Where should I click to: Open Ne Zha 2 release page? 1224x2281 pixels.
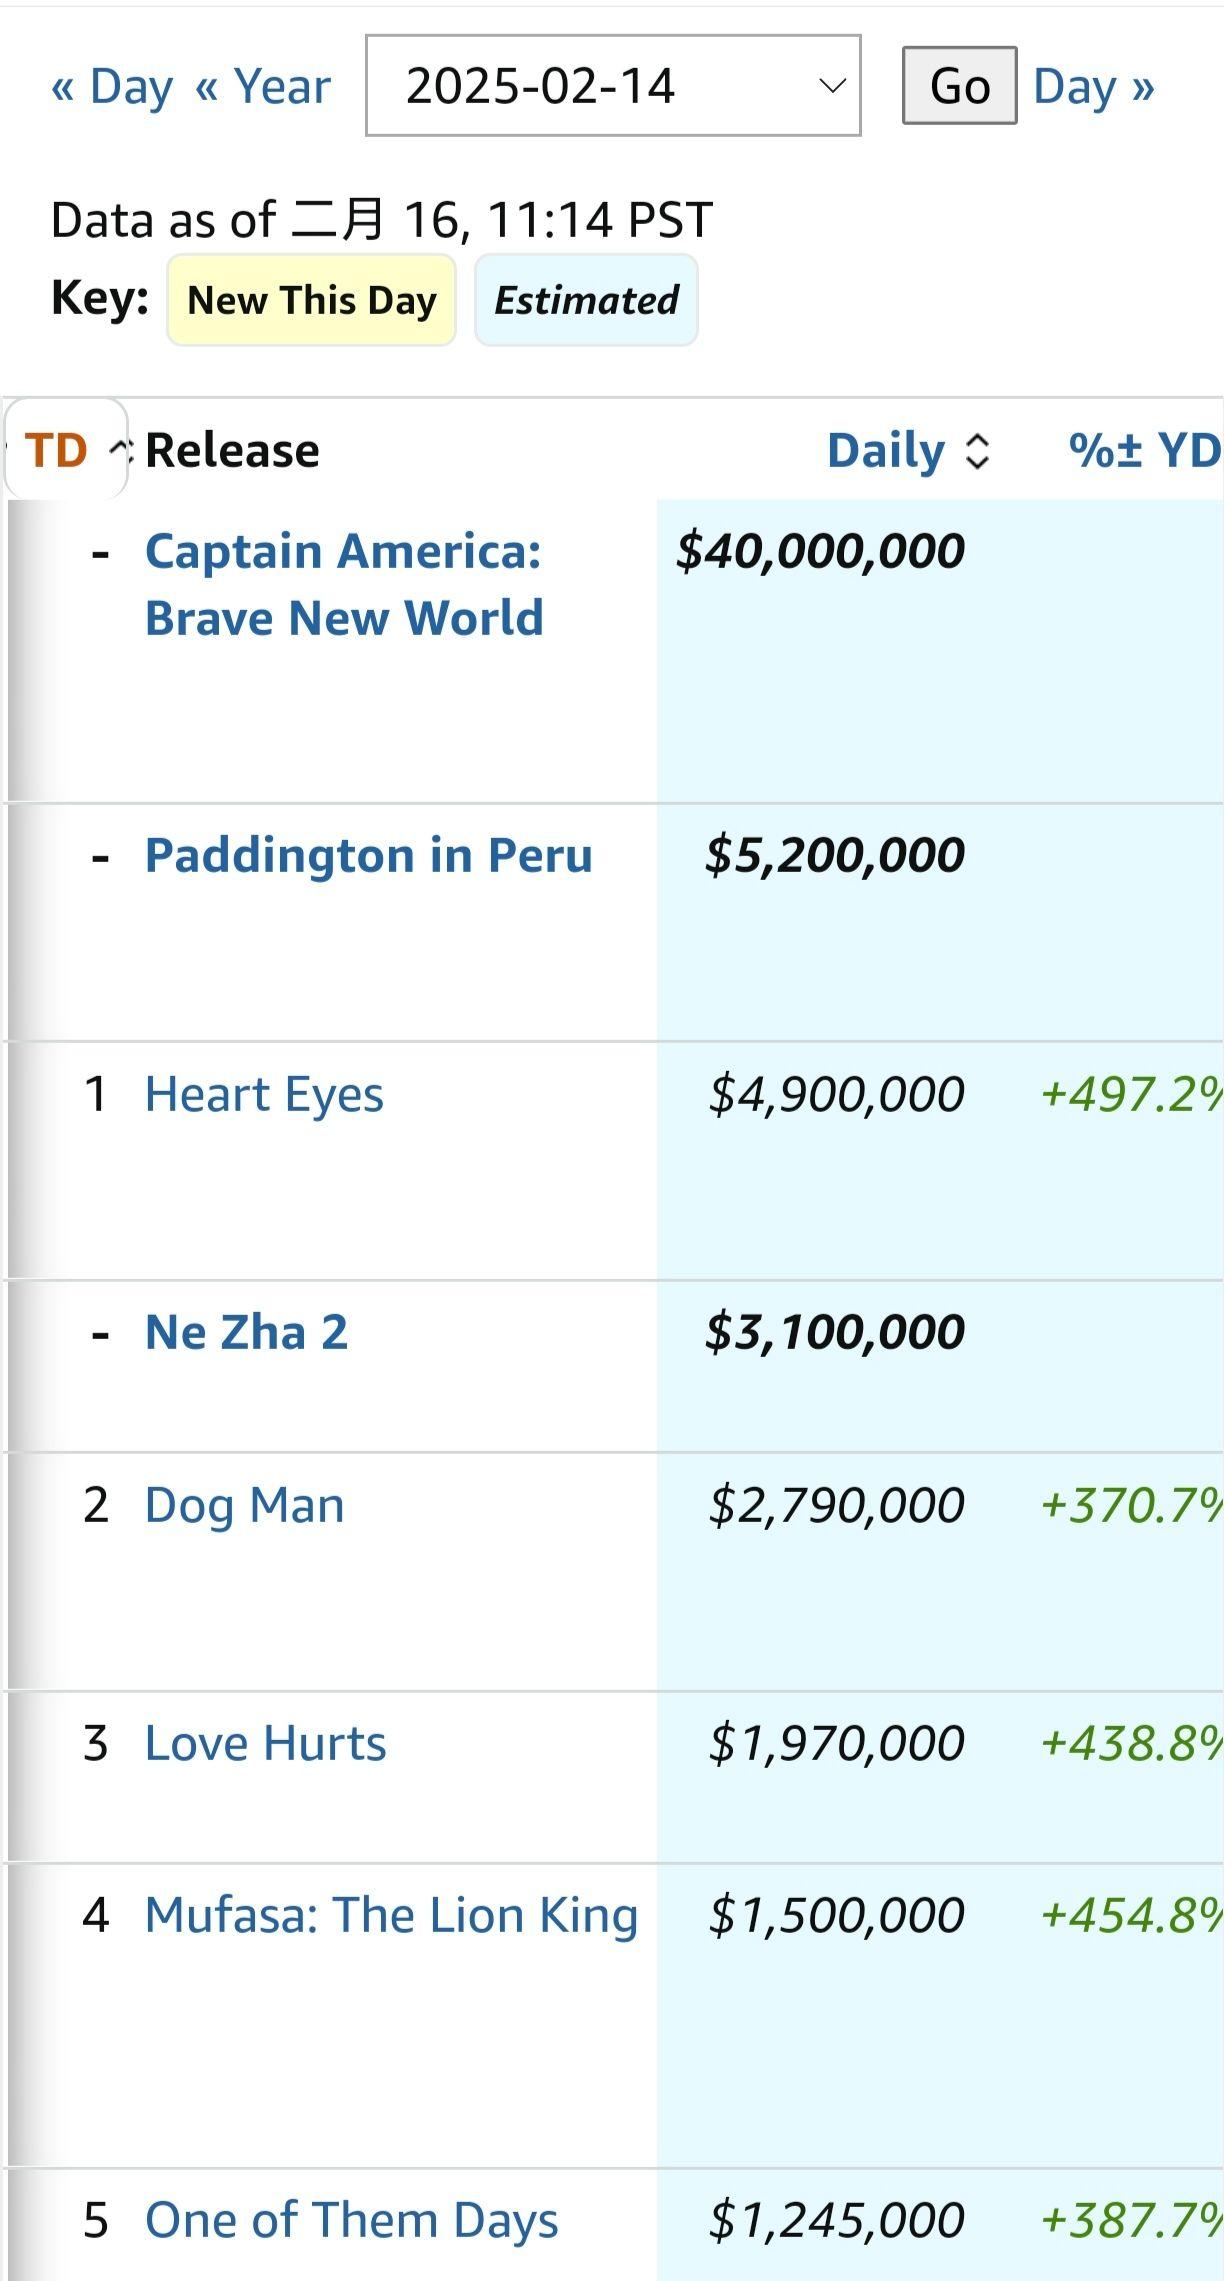tap(246, 1332)
